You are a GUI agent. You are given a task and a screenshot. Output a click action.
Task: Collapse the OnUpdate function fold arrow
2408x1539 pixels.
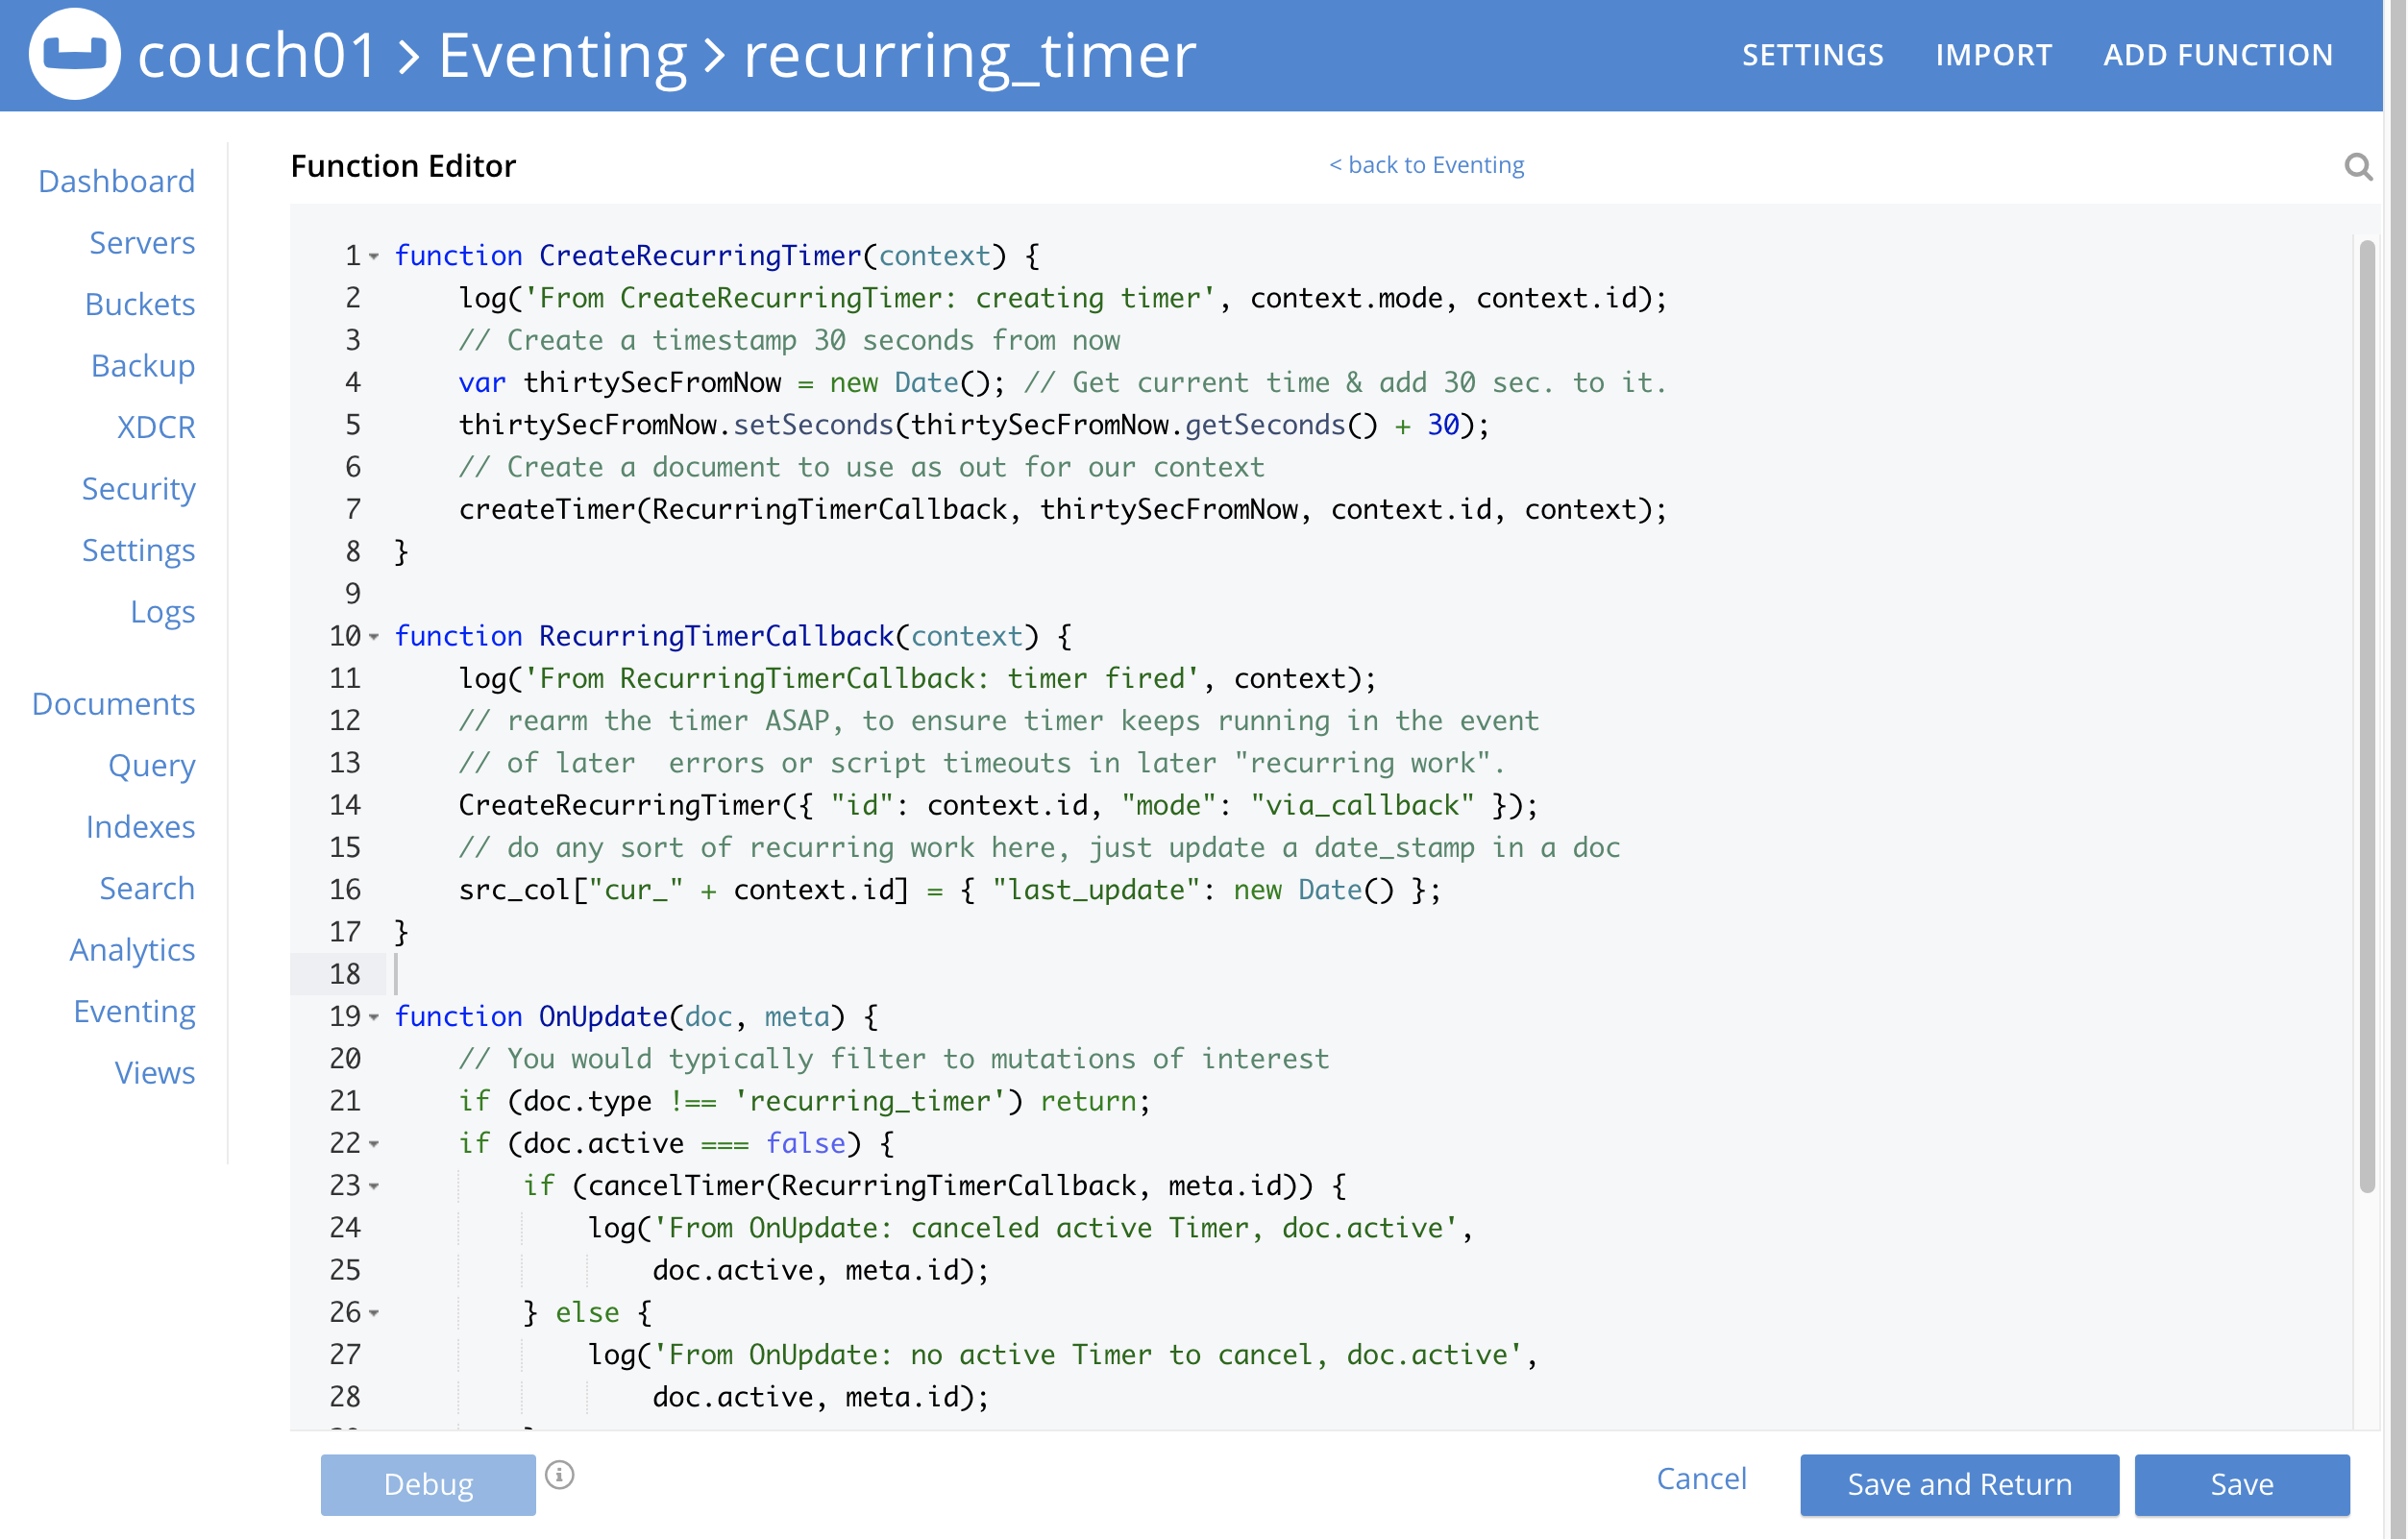373,1017
